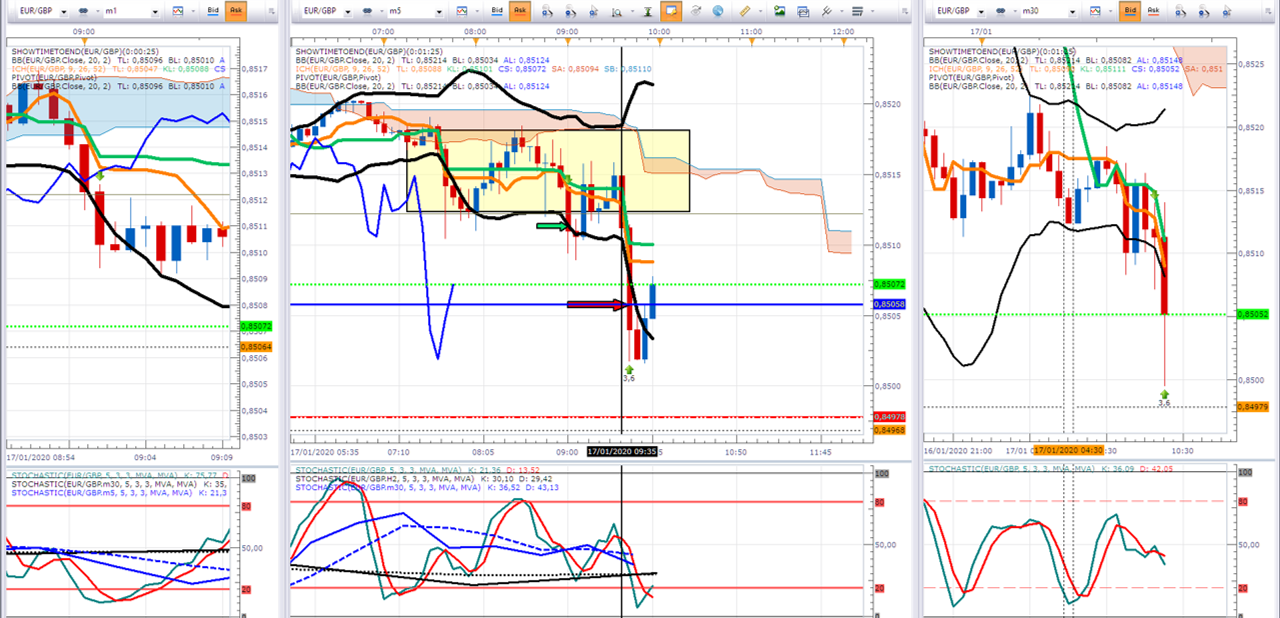Open the toolbar overflow options in the m5 chart
Screen dimensions: 1280x618
click(x=905, y=11)
